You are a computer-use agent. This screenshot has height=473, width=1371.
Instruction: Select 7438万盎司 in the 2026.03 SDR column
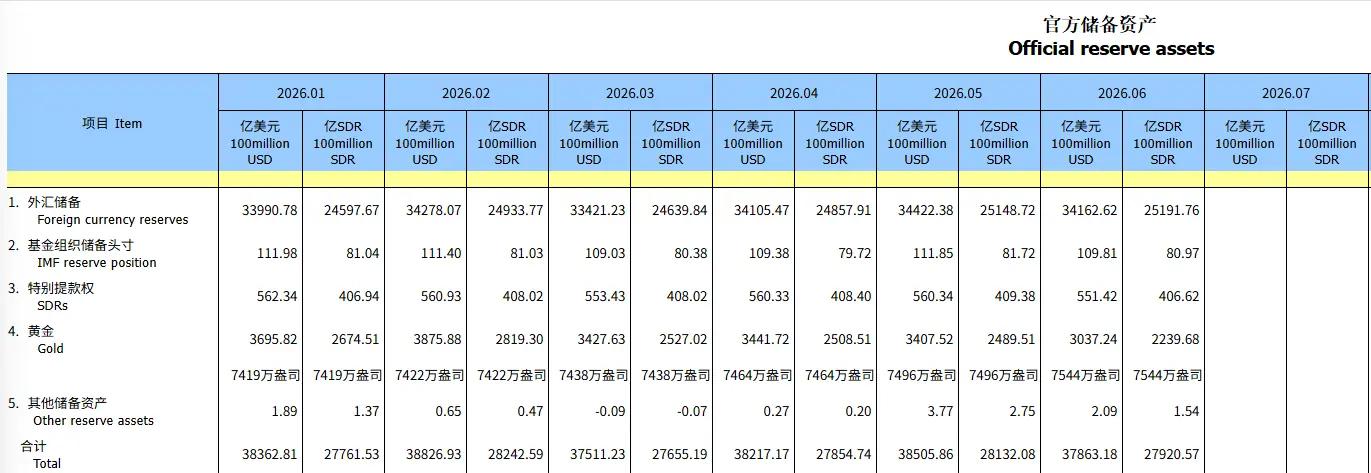click(675, 376)
